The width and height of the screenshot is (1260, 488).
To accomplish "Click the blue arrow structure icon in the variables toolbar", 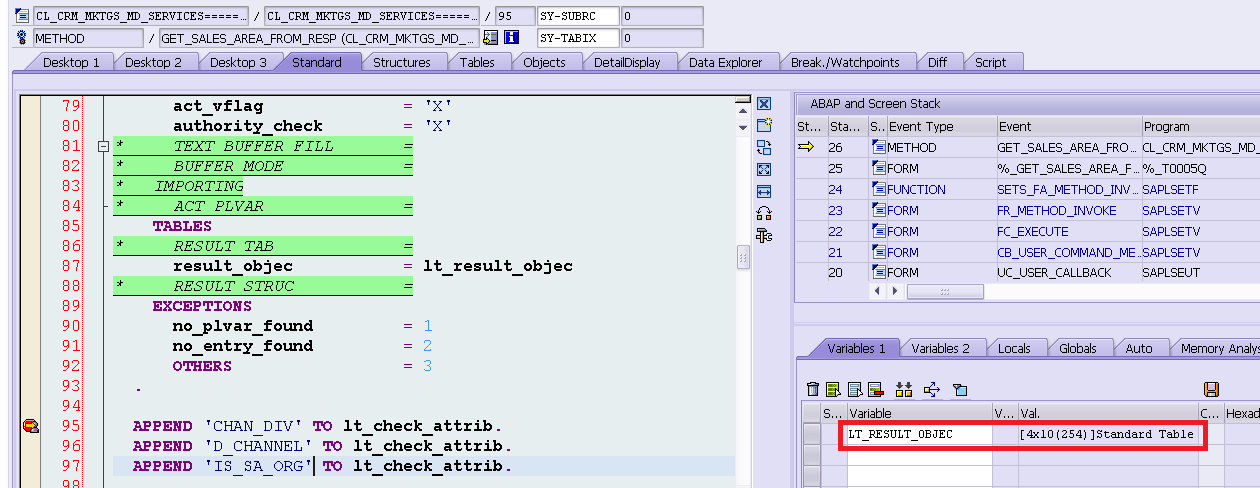I will (932, 389).
